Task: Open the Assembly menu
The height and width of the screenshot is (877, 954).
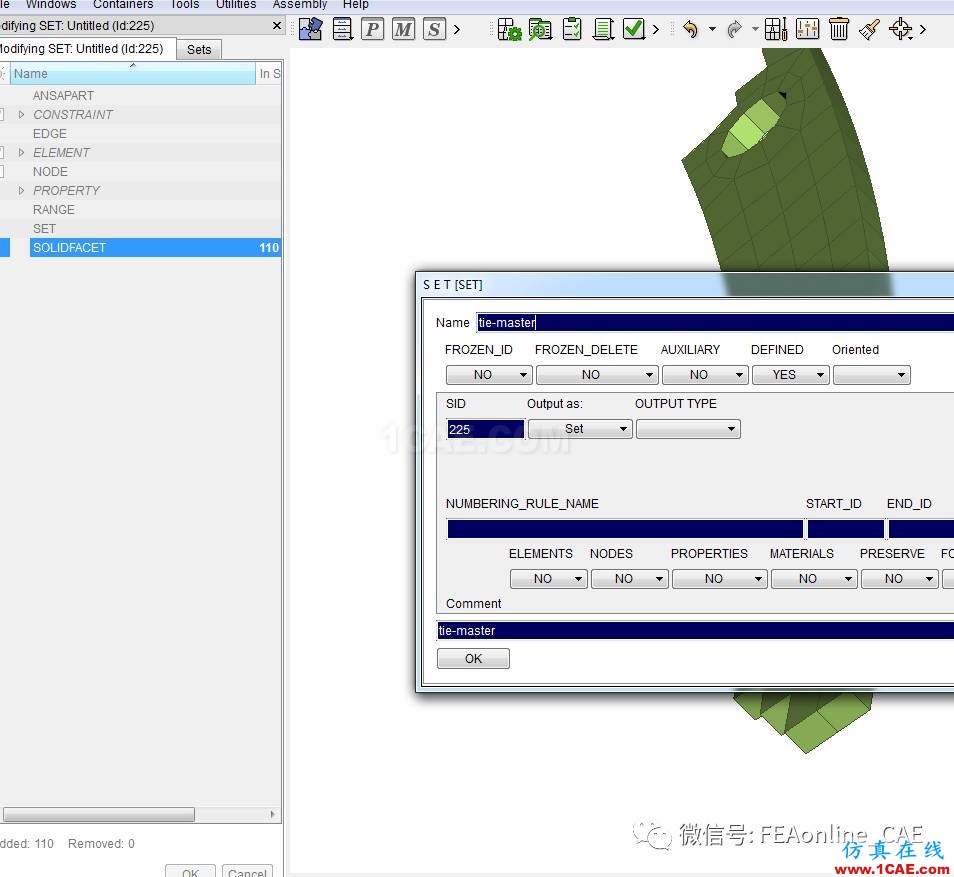Action: [300, 5]
